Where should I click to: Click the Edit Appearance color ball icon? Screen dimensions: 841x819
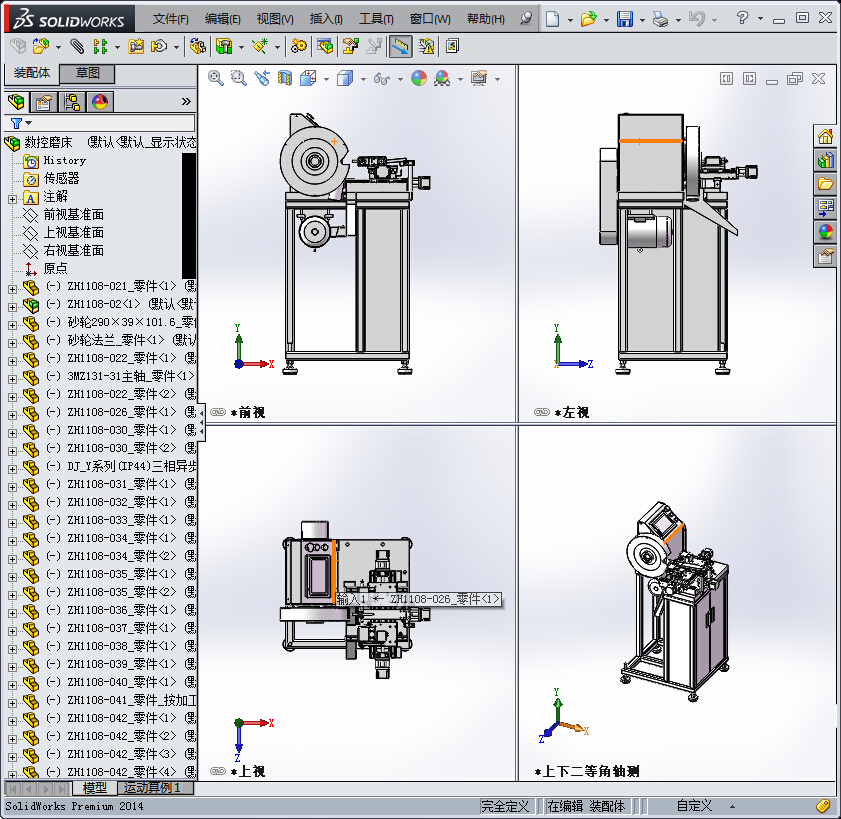(419, 79)
